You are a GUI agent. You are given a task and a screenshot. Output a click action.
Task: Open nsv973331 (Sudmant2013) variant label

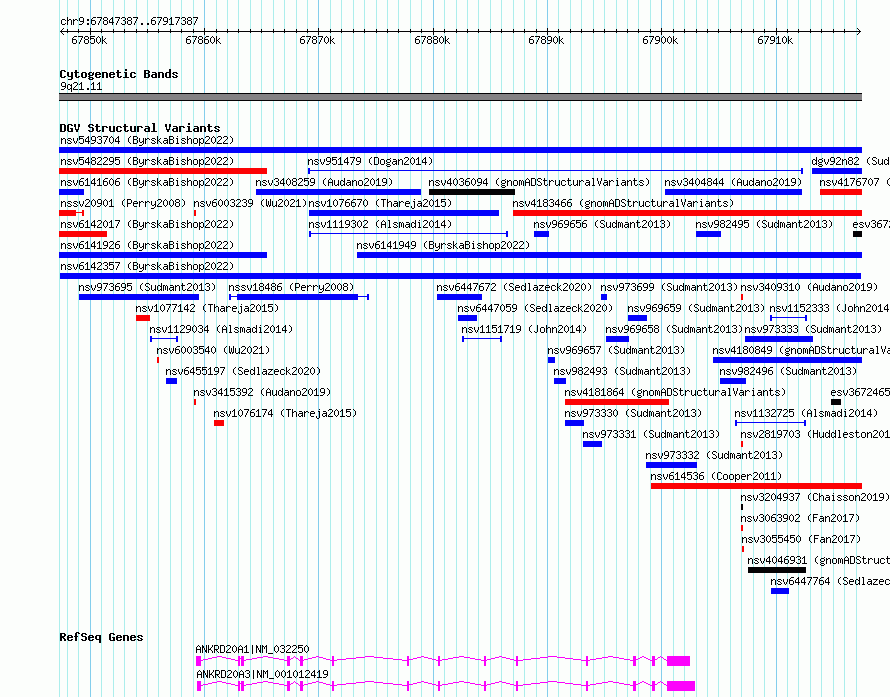click(651, 434)
